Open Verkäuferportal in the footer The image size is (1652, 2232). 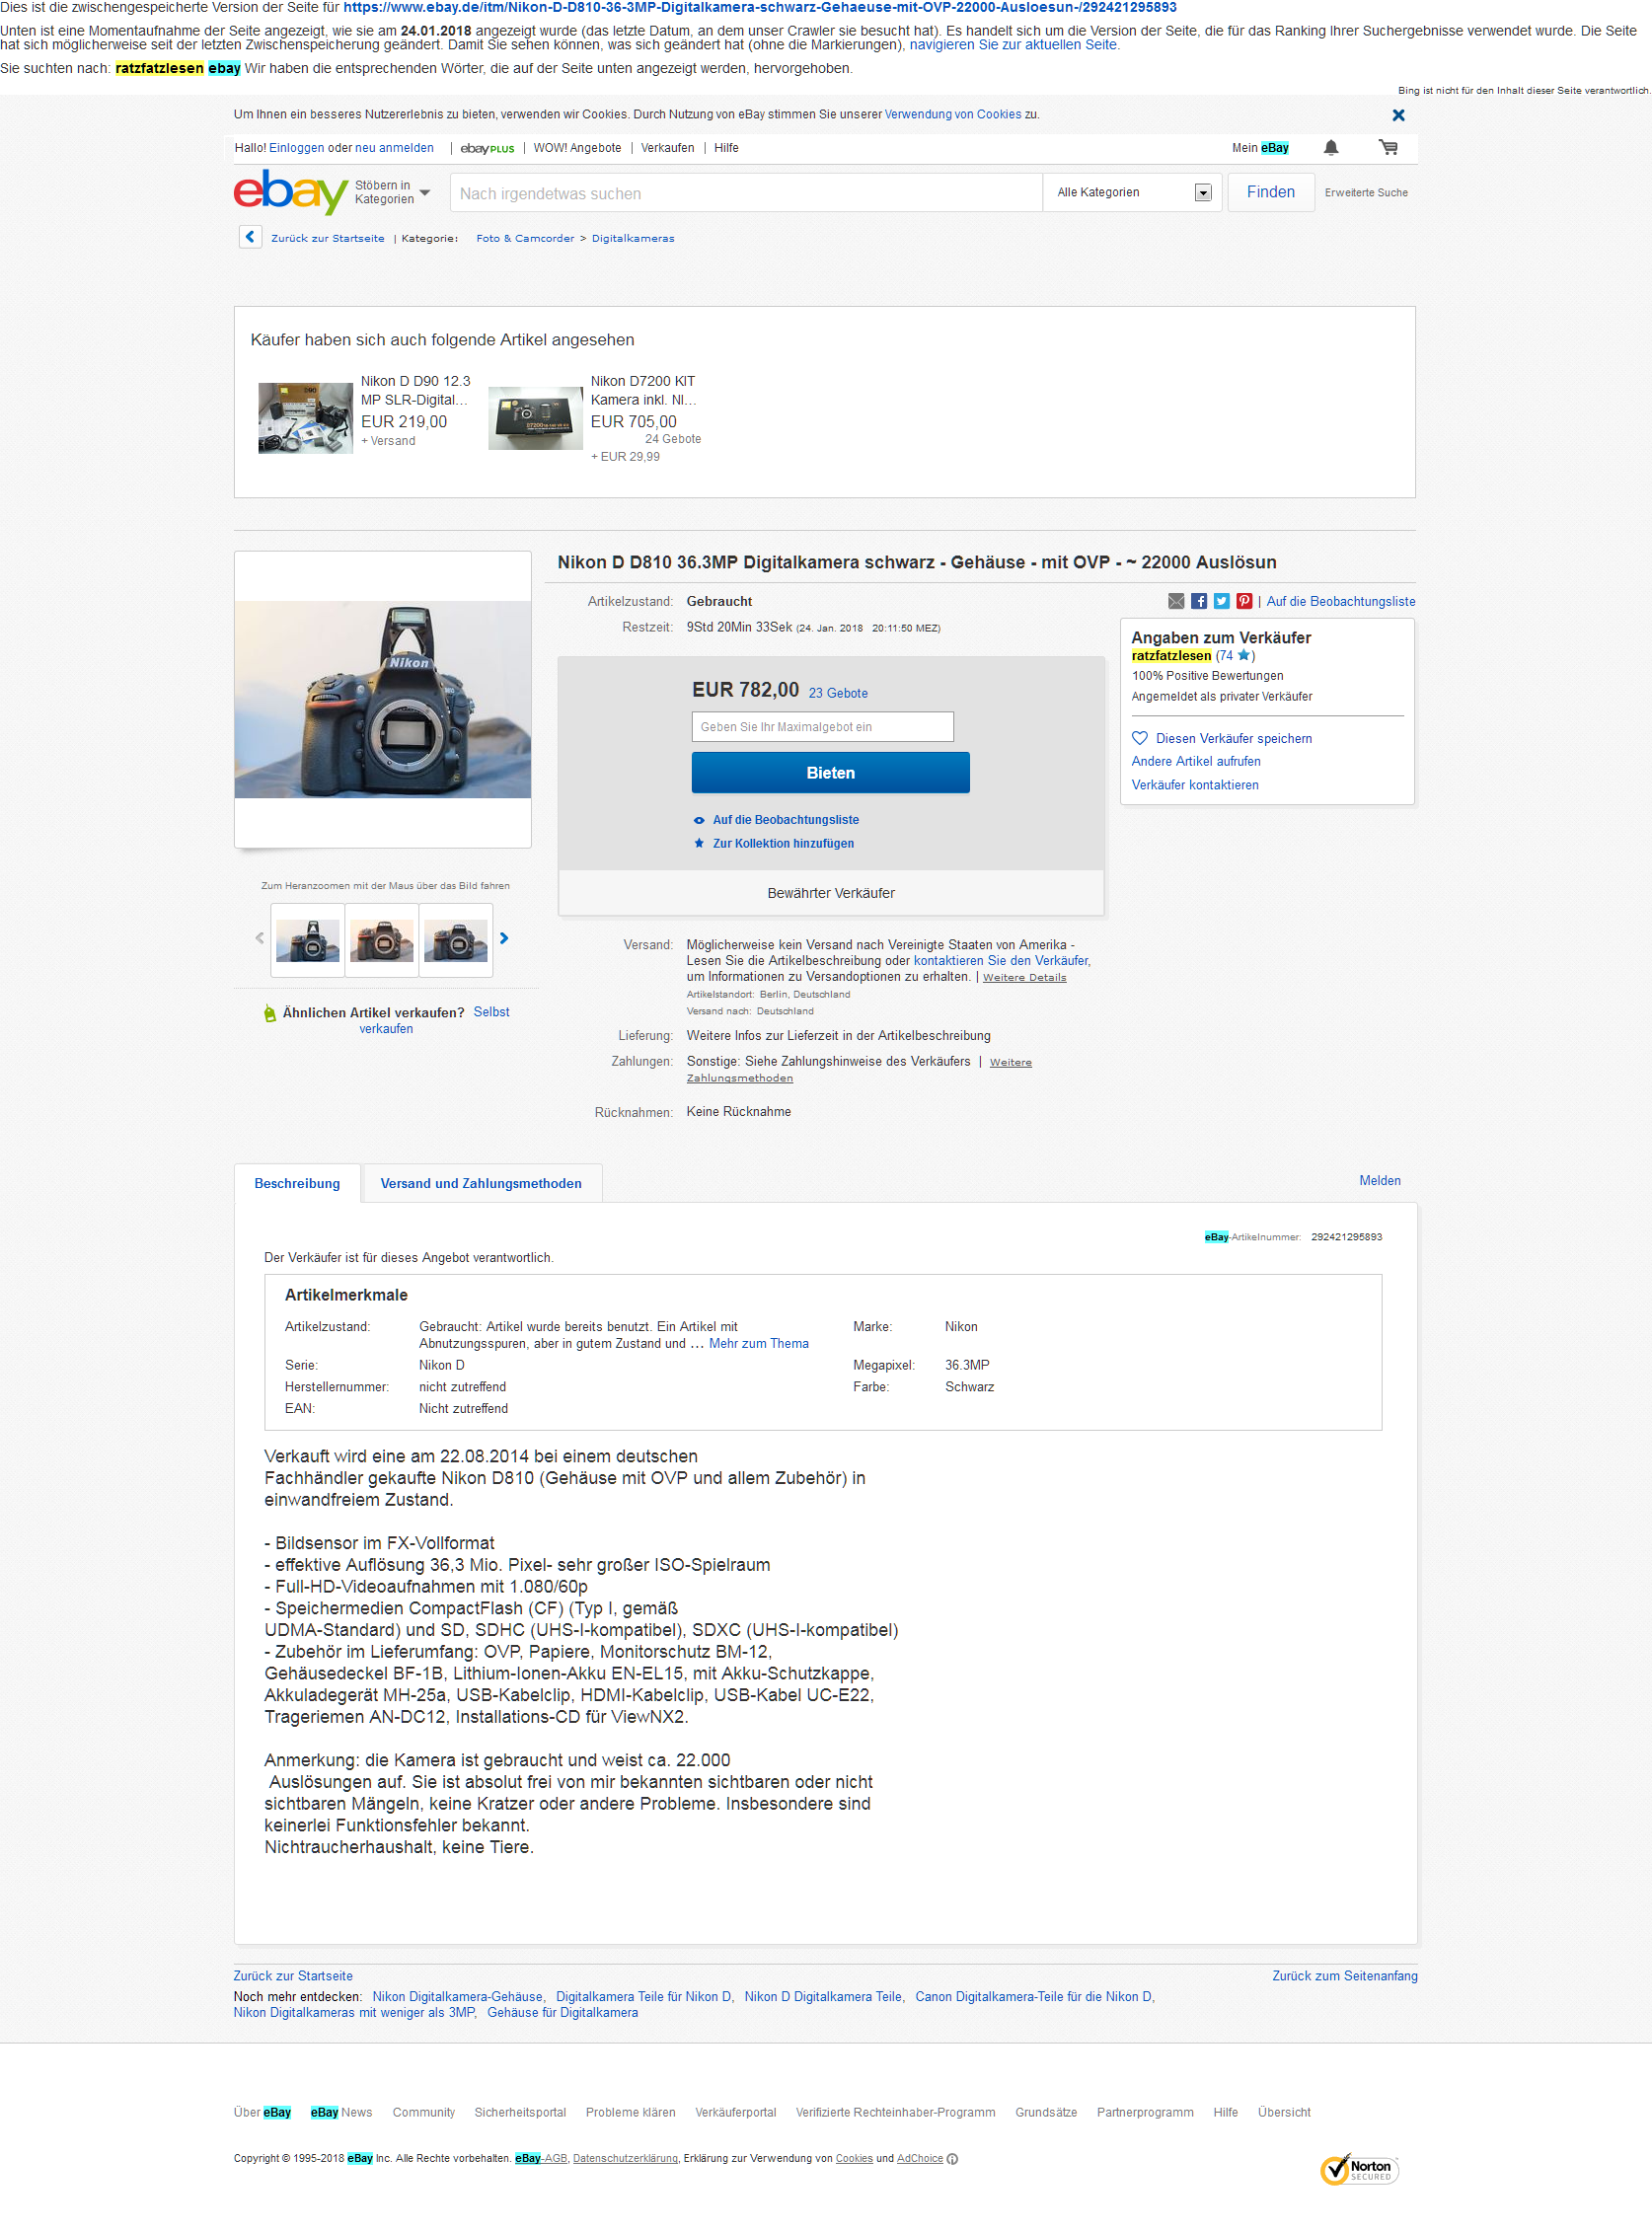[x=735, y=2113]
